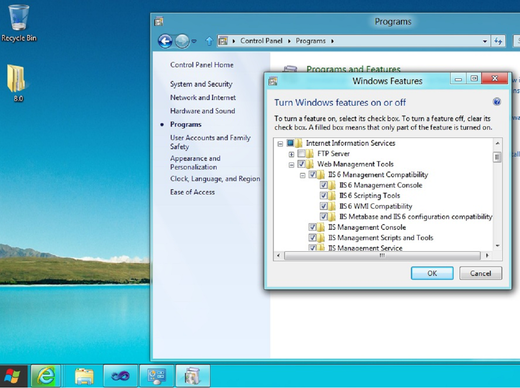Uncheck IIS Management Scripts and Tools checkbox
This screenshot has height=388, width=520.
click(x=312, y=238)
